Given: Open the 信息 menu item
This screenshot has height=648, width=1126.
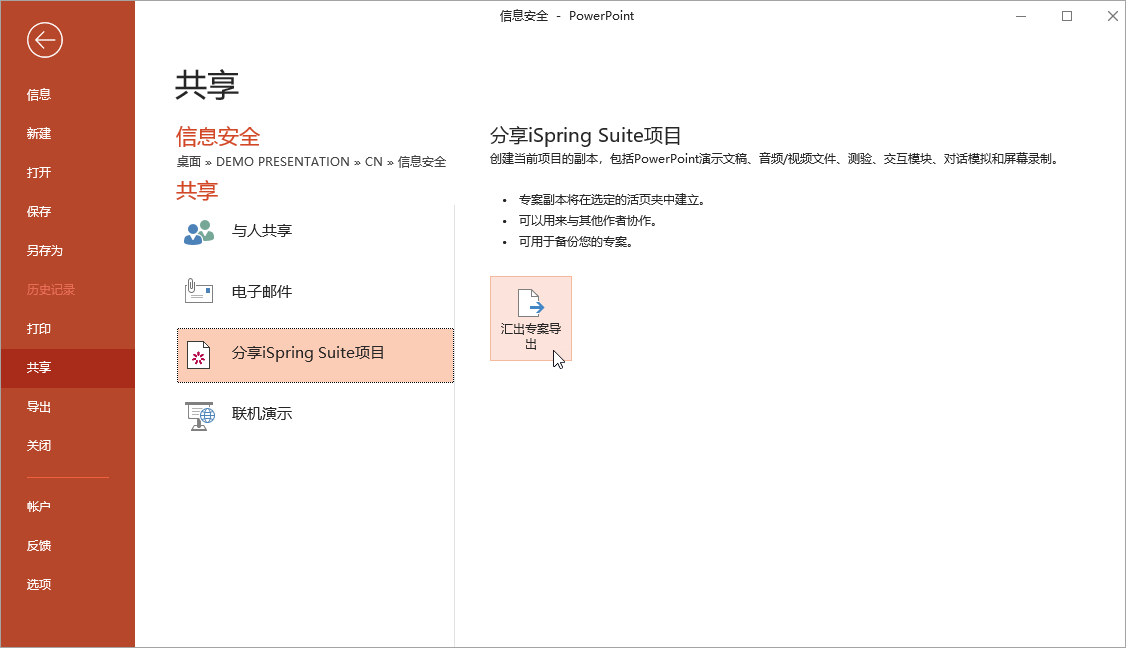Looking at the screenshot, I should [39, 95].
